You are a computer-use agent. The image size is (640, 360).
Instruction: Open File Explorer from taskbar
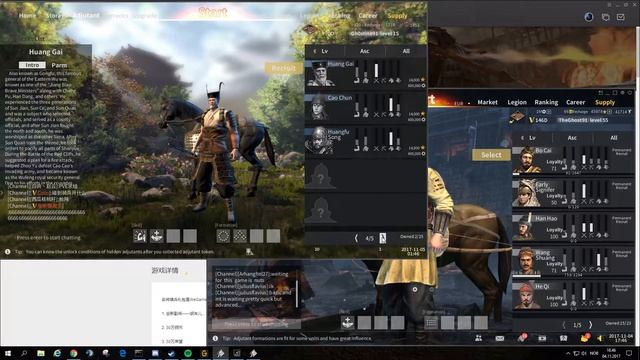pyautogui.click(x=41, y=353)
